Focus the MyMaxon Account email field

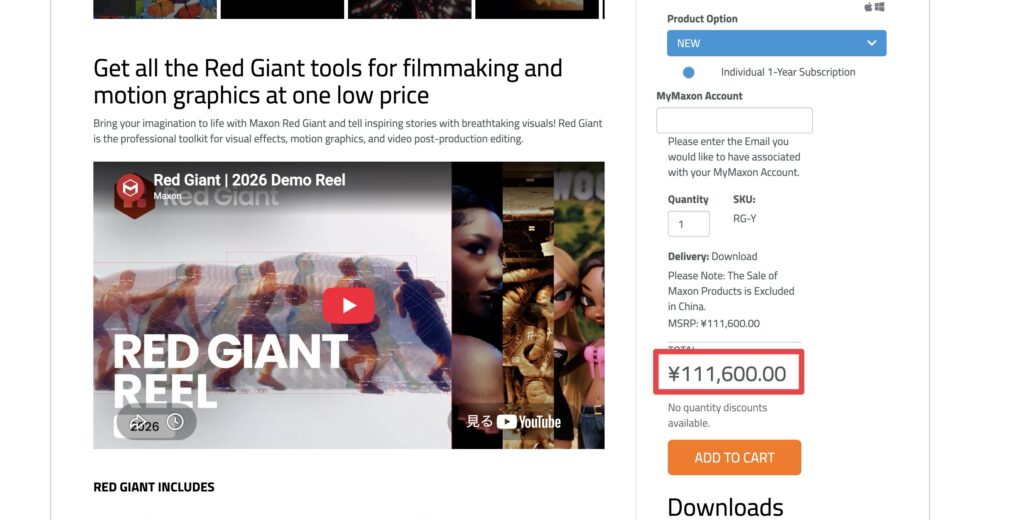(734, 120)
